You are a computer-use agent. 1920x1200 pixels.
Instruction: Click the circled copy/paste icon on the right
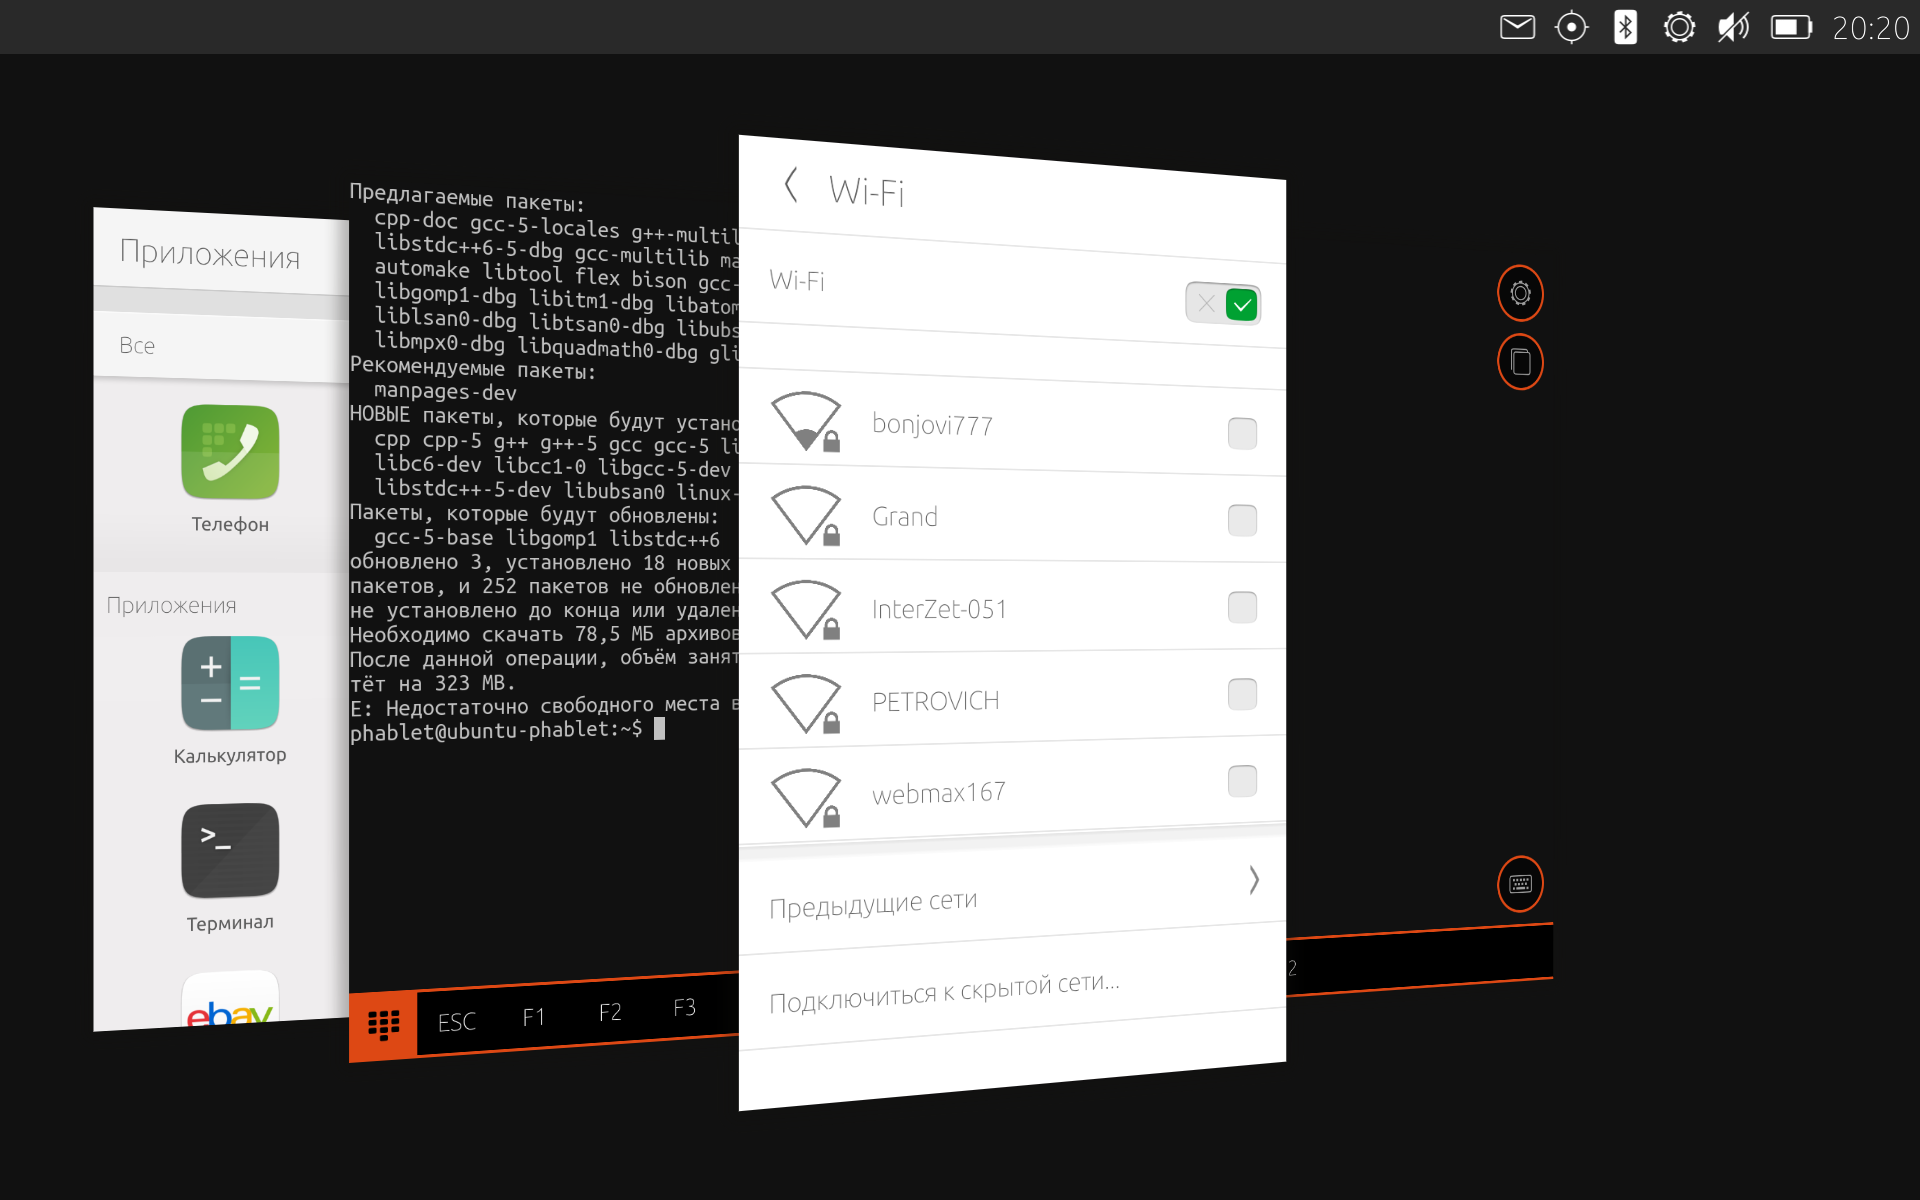point(1520,362)
